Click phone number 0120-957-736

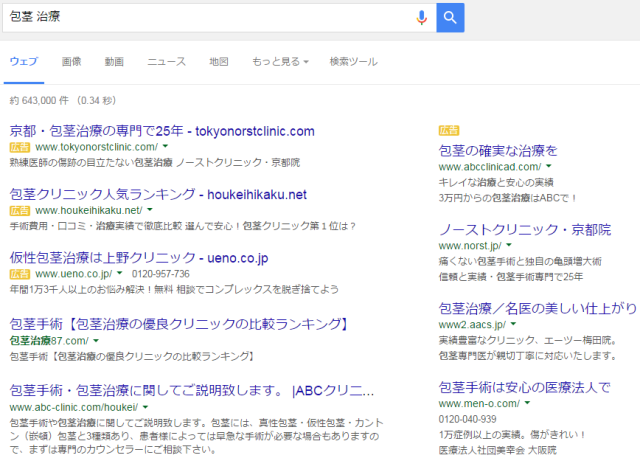click(160, 274)
